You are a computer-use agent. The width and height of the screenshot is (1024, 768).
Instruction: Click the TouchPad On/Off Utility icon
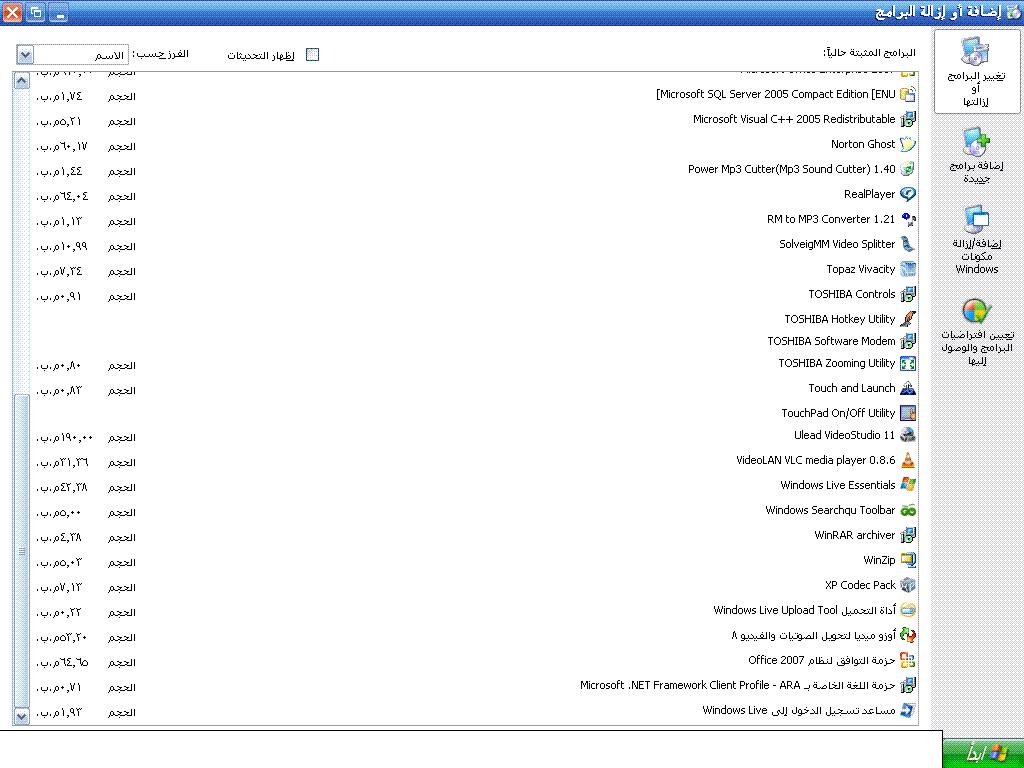tap(908, 413)
